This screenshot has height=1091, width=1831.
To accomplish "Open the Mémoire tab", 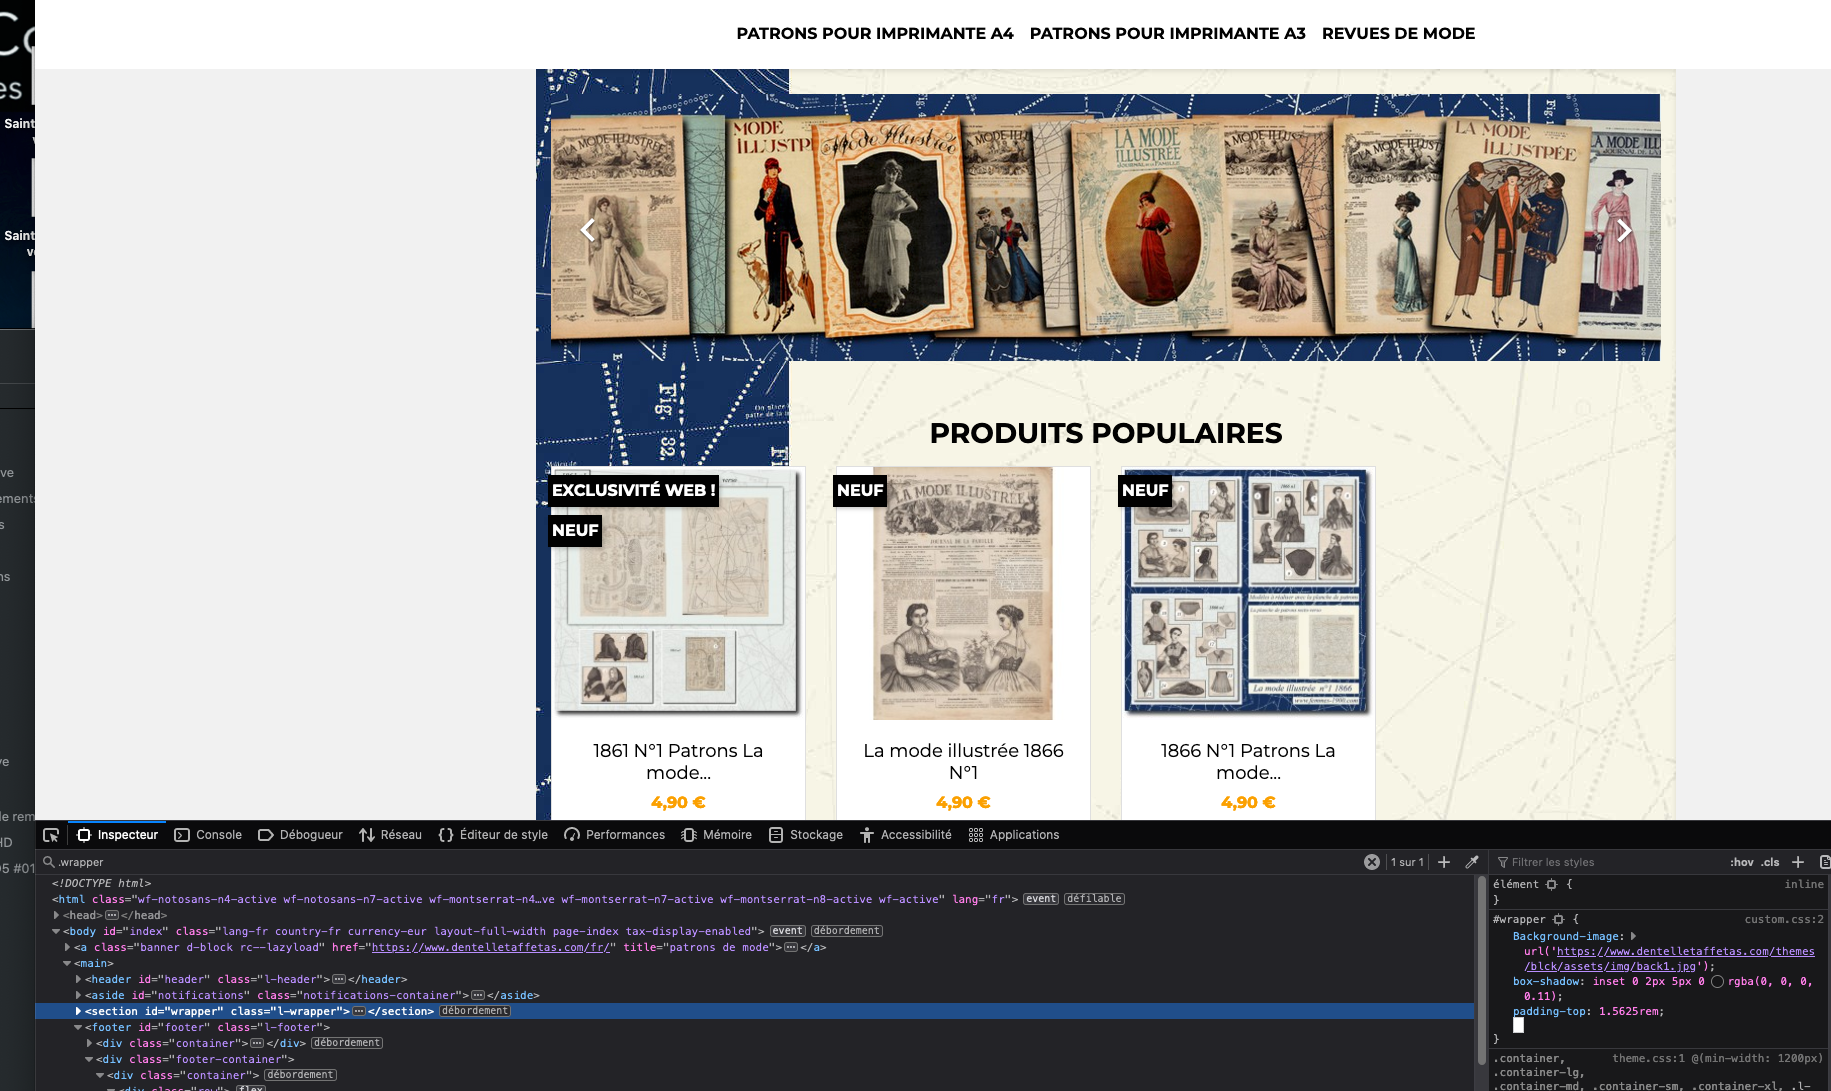I will click(716, 835).
